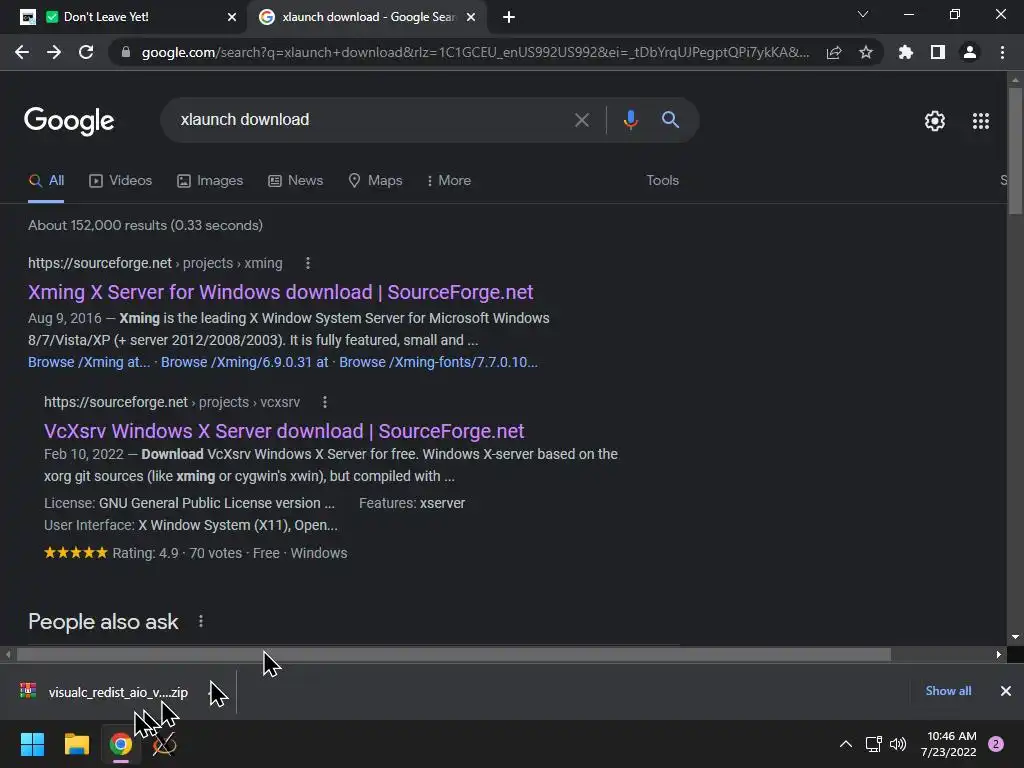This screenshot has height=768, width=1024.
Task: Open the Browse /Xming-fonts/7.7.0.10 sublink
Action: 438,362
